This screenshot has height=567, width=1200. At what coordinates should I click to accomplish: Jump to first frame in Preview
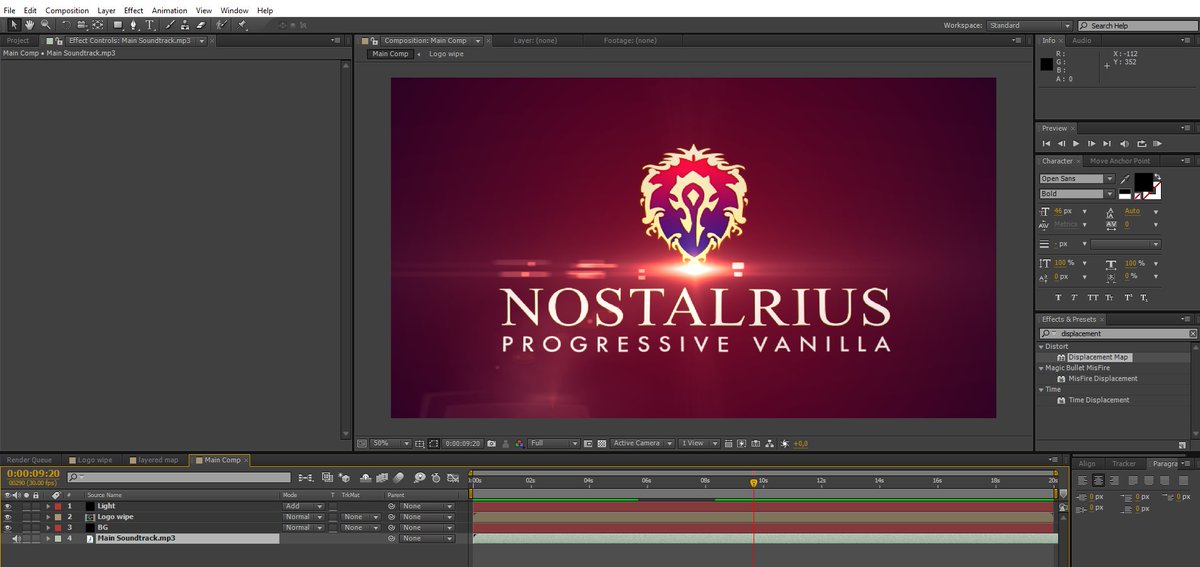click(1046, 144)
